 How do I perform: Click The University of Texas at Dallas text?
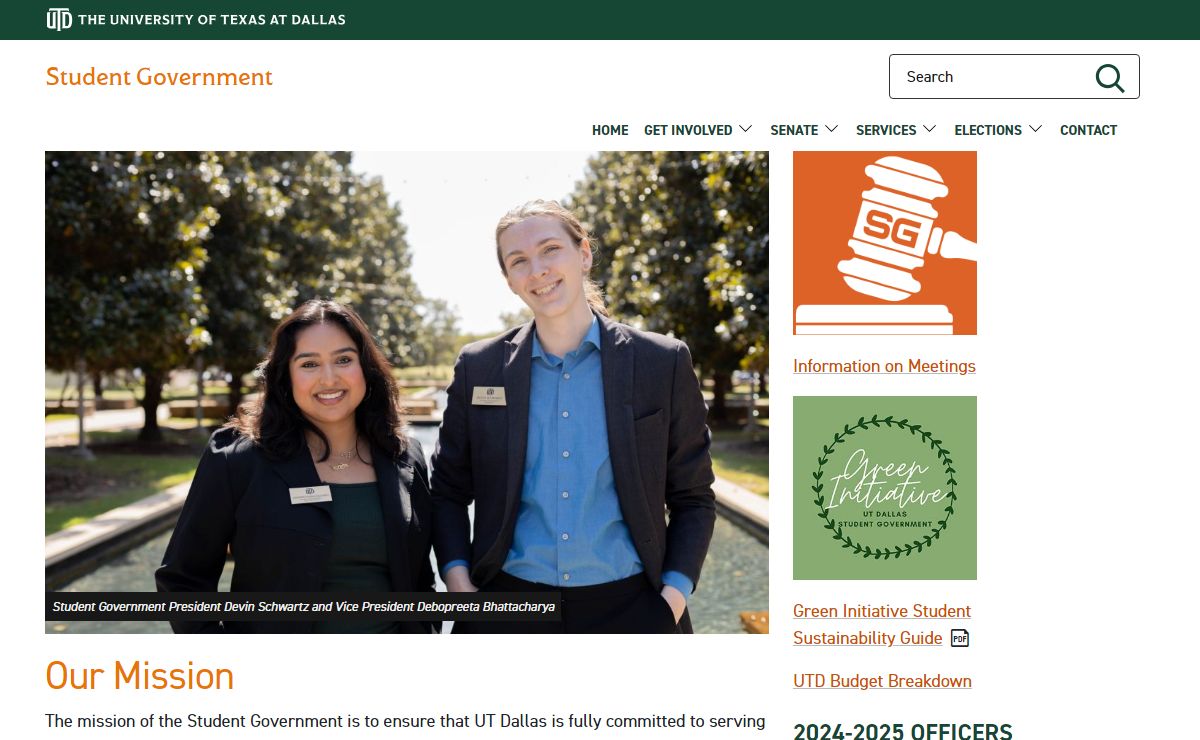point(212,19)
